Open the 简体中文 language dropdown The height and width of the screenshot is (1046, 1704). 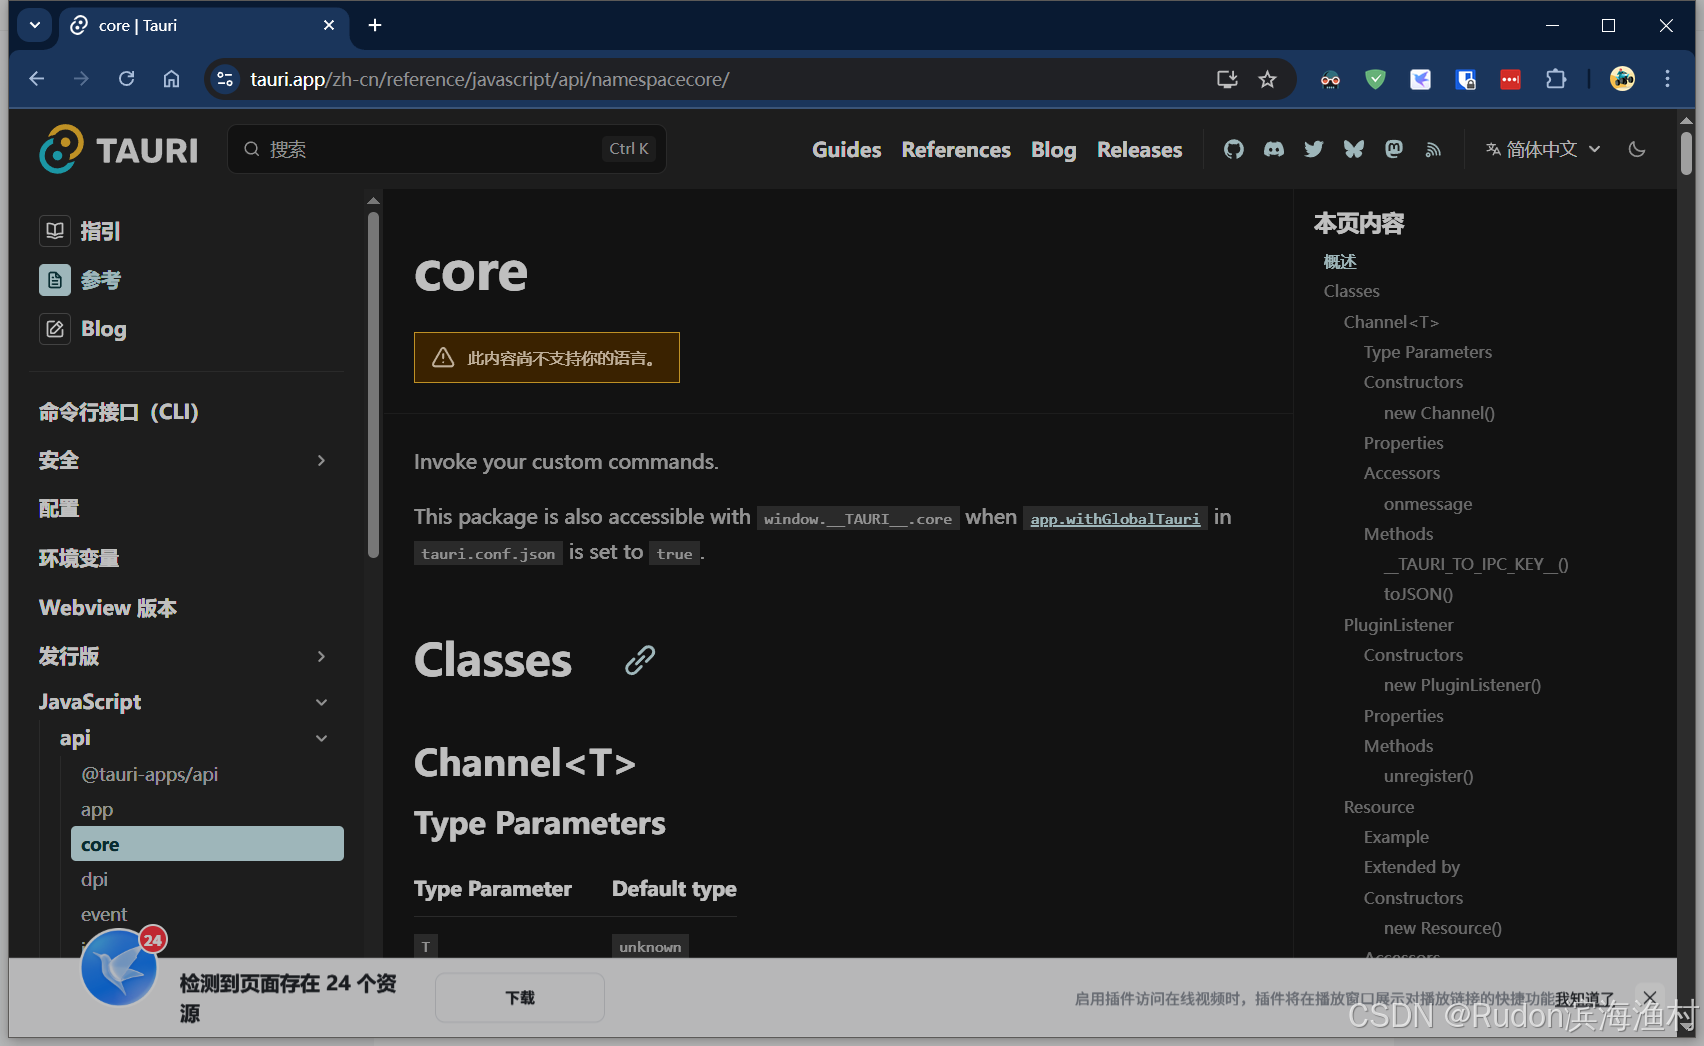(x=1543, y=149)
